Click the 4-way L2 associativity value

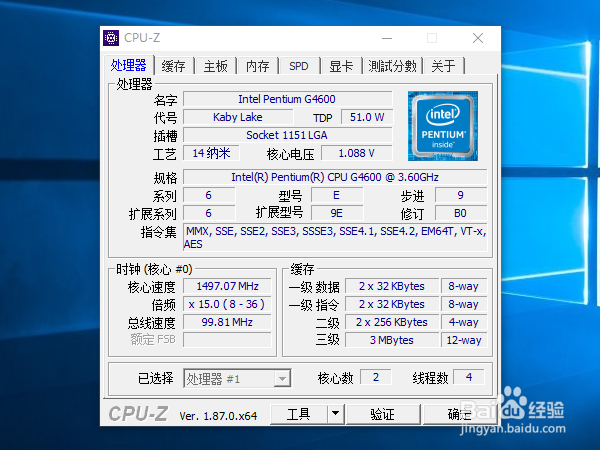pos(464,322)
